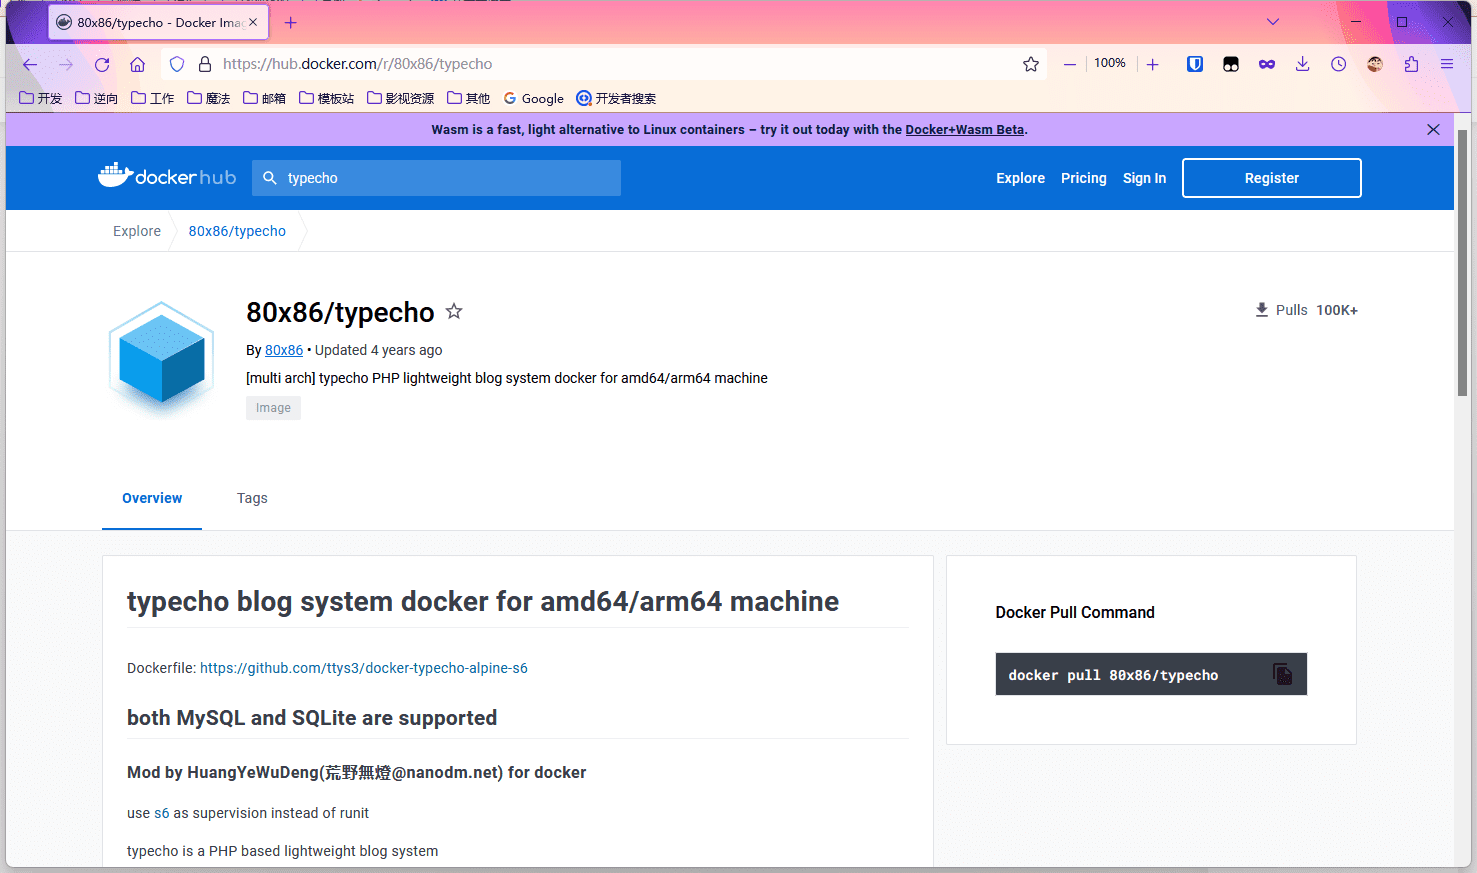Click the search magnifier icon
Screen dimensions: 1477x873
click(270, 178)
